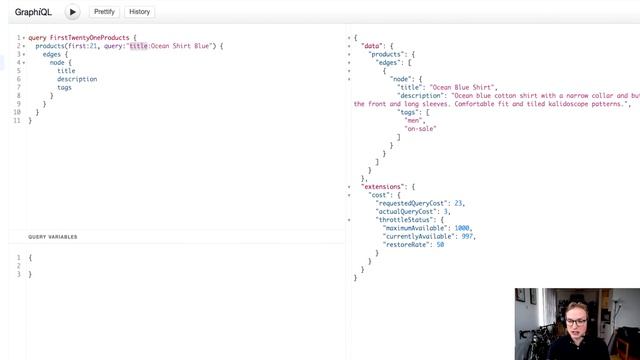The width and height of the screenshot is (640, 360).
Task: Click the highlighted "title" in the query string
Action: click(138, 46)
